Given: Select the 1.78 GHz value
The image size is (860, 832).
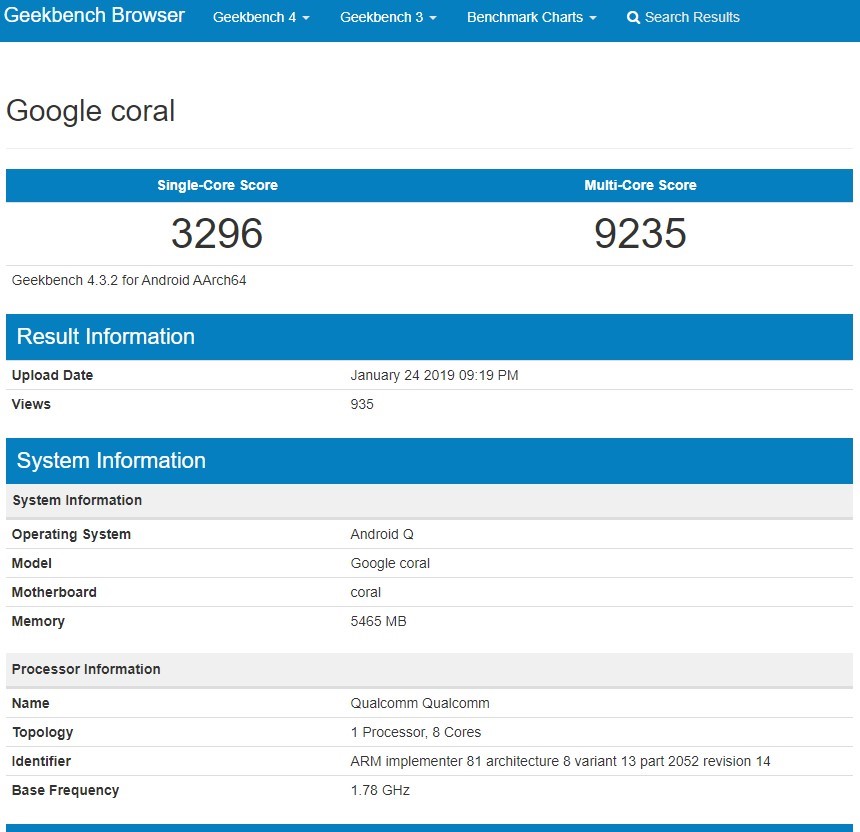Looking at the screenshot, I should (380, 790).
